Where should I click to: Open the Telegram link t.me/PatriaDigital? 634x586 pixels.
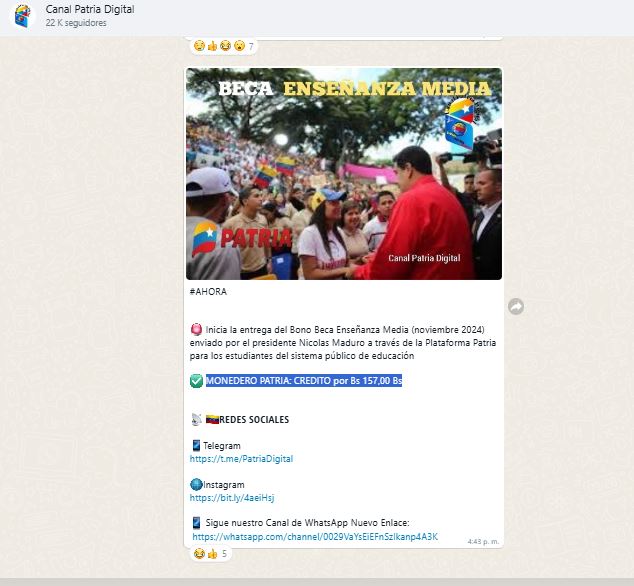tap(241, 459)
